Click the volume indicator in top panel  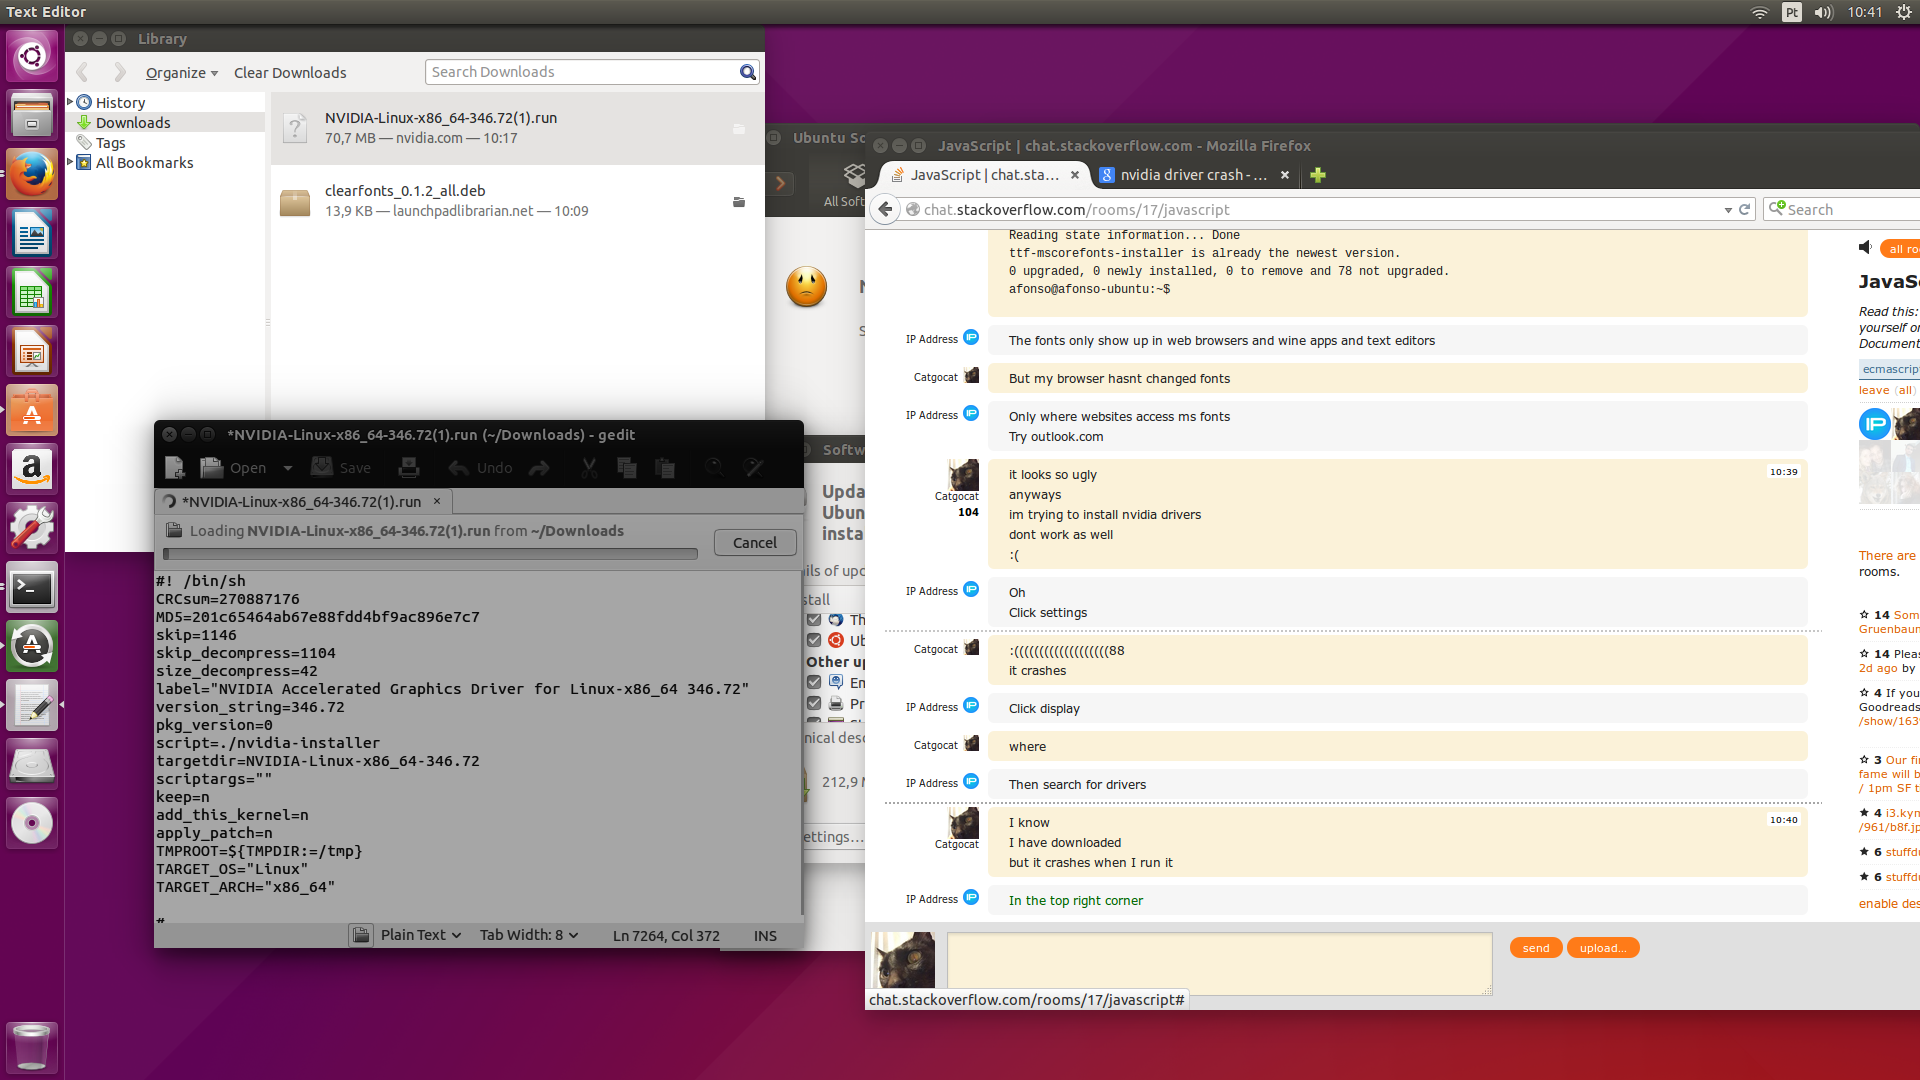(x=1824, y=12)
